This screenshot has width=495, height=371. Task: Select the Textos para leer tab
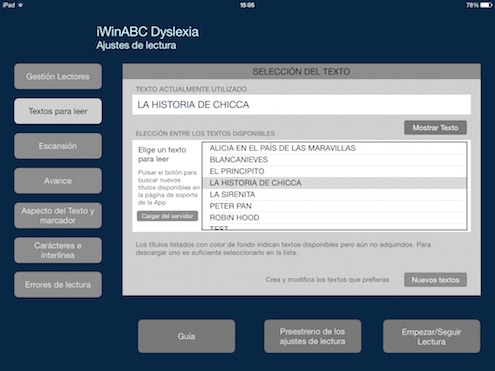pyautogui.click(x=58, y=111)
